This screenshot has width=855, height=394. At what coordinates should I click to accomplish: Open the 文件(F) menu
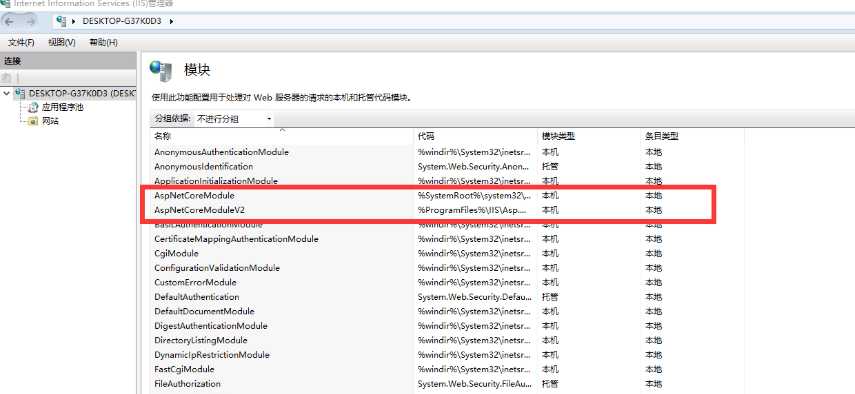coord(21,43)
